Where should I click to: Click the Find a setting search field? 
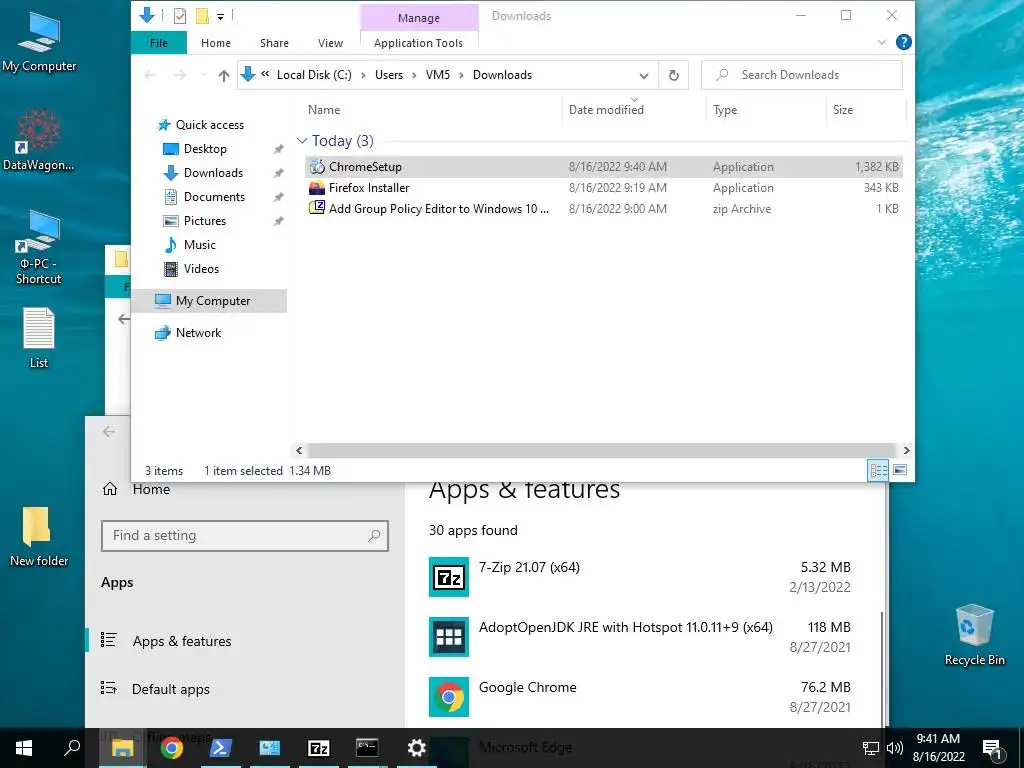coord(245,536)
